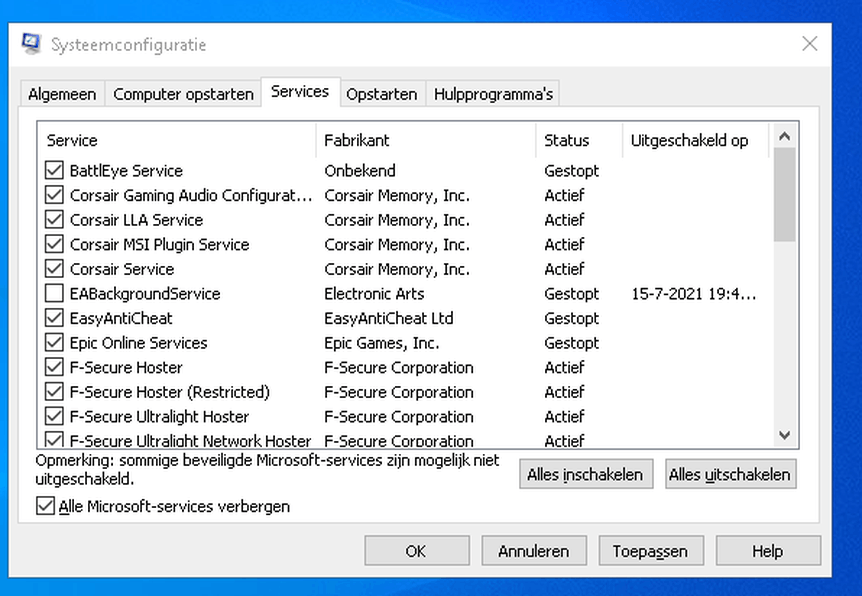Image resolution: width=862 pixels, height=596 pixels.
Task: Sort by the Service column header
Action: click(177, 141)
